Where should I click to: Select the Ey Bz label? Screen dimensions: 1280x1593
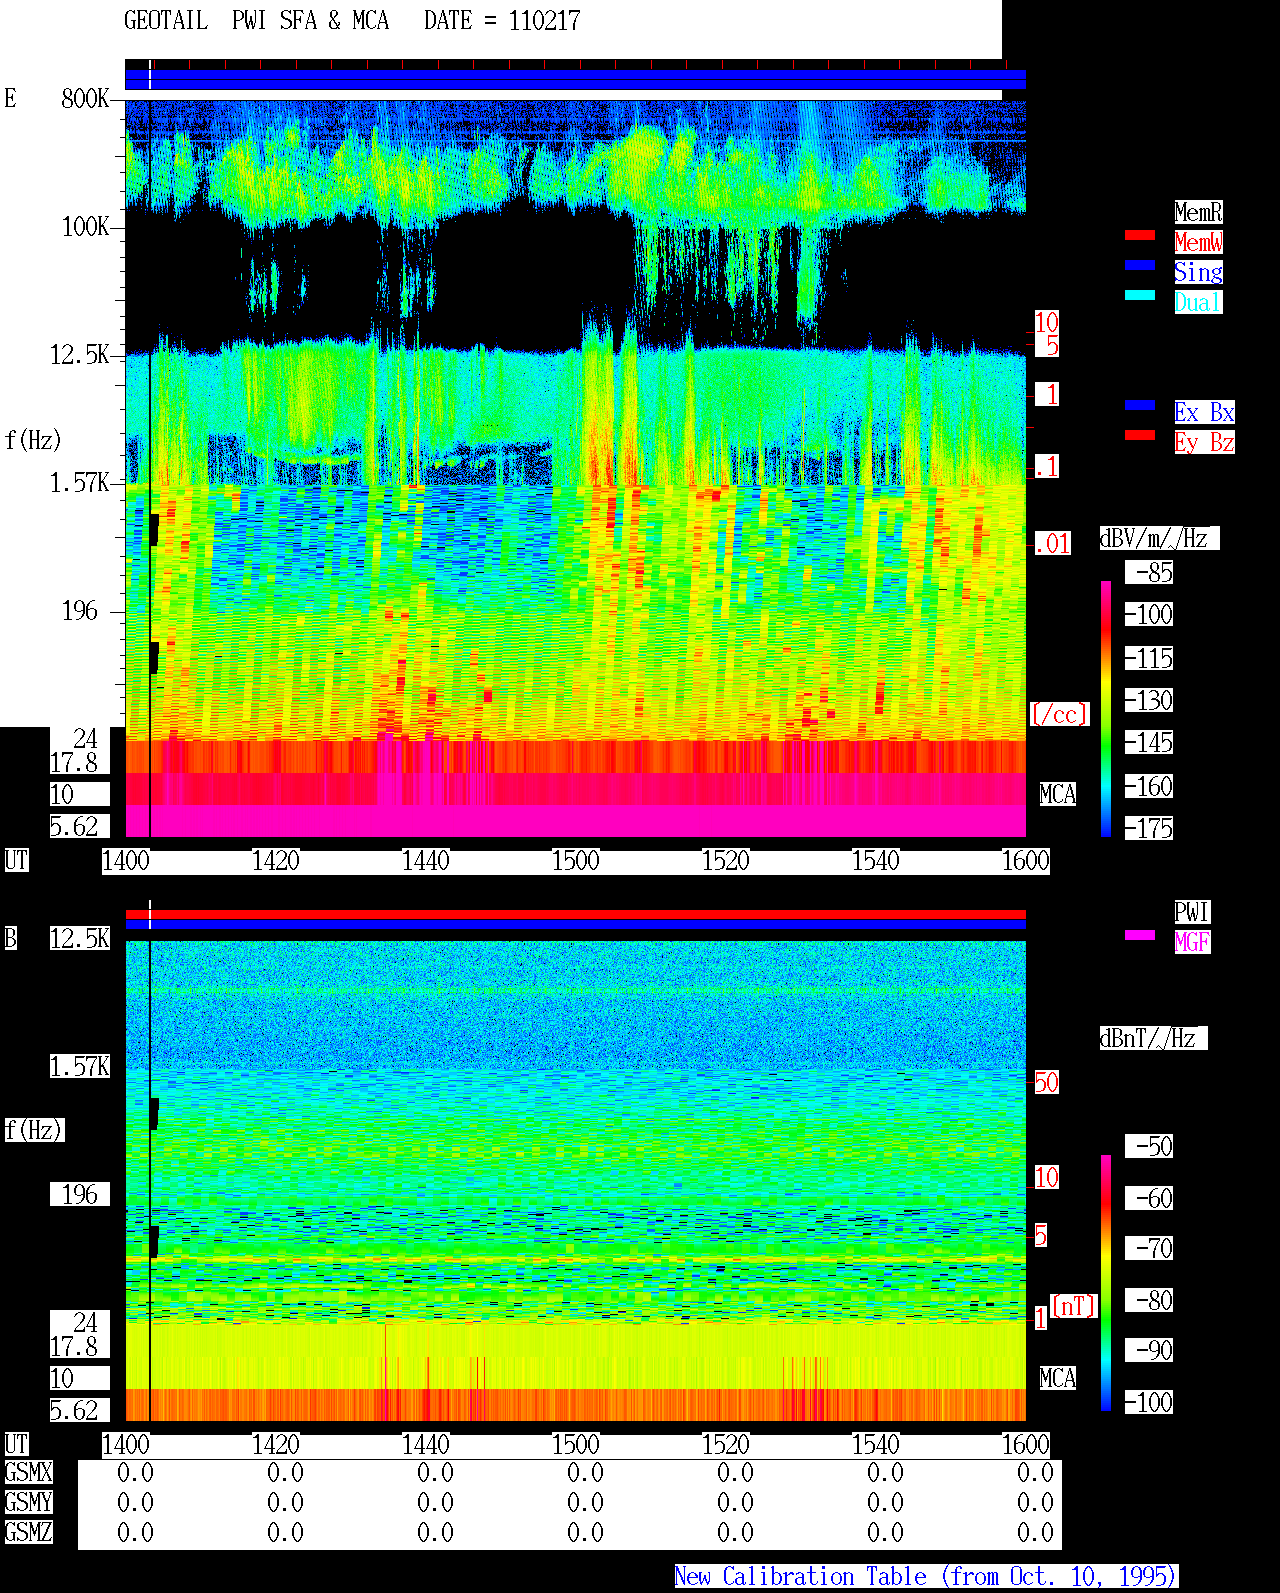pos(1204,442)
